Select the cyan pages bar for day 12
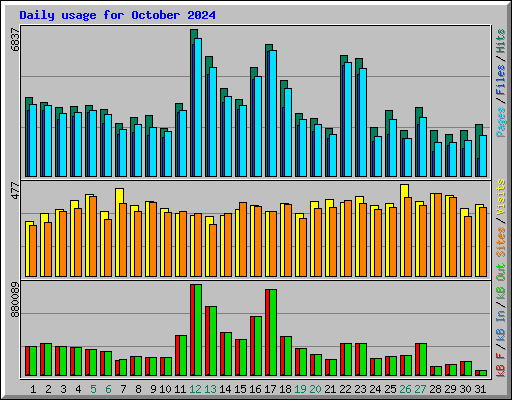This screenshot has width=512, height=400. pos(198,107)
